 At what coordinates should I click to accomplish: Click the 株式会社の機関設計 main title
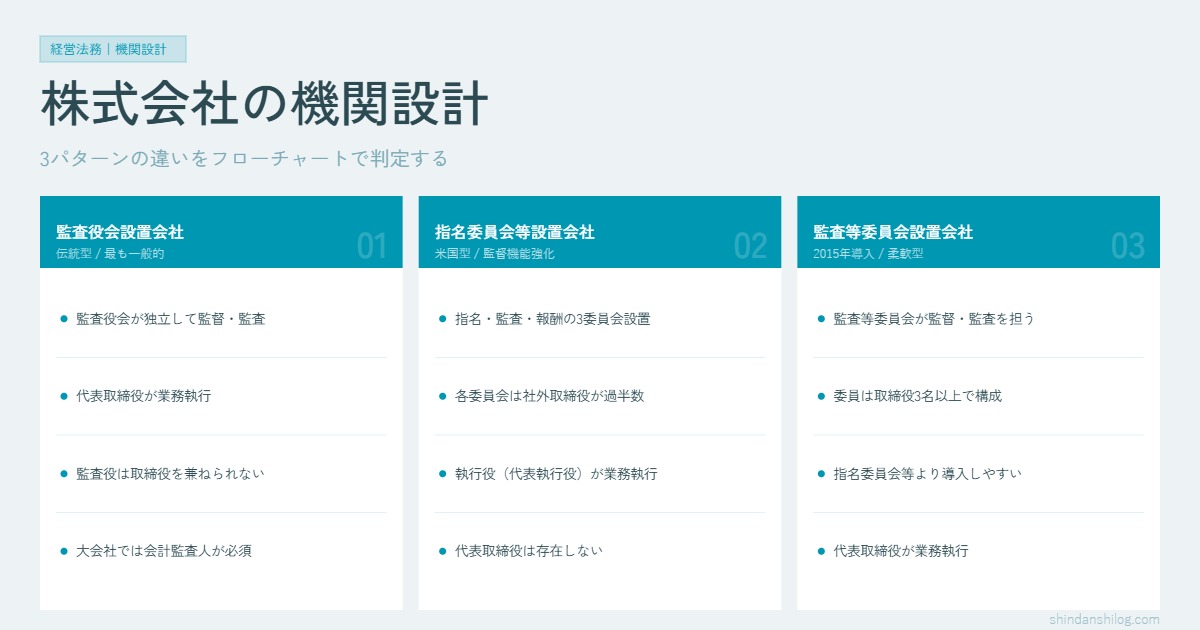click(264, 105)
